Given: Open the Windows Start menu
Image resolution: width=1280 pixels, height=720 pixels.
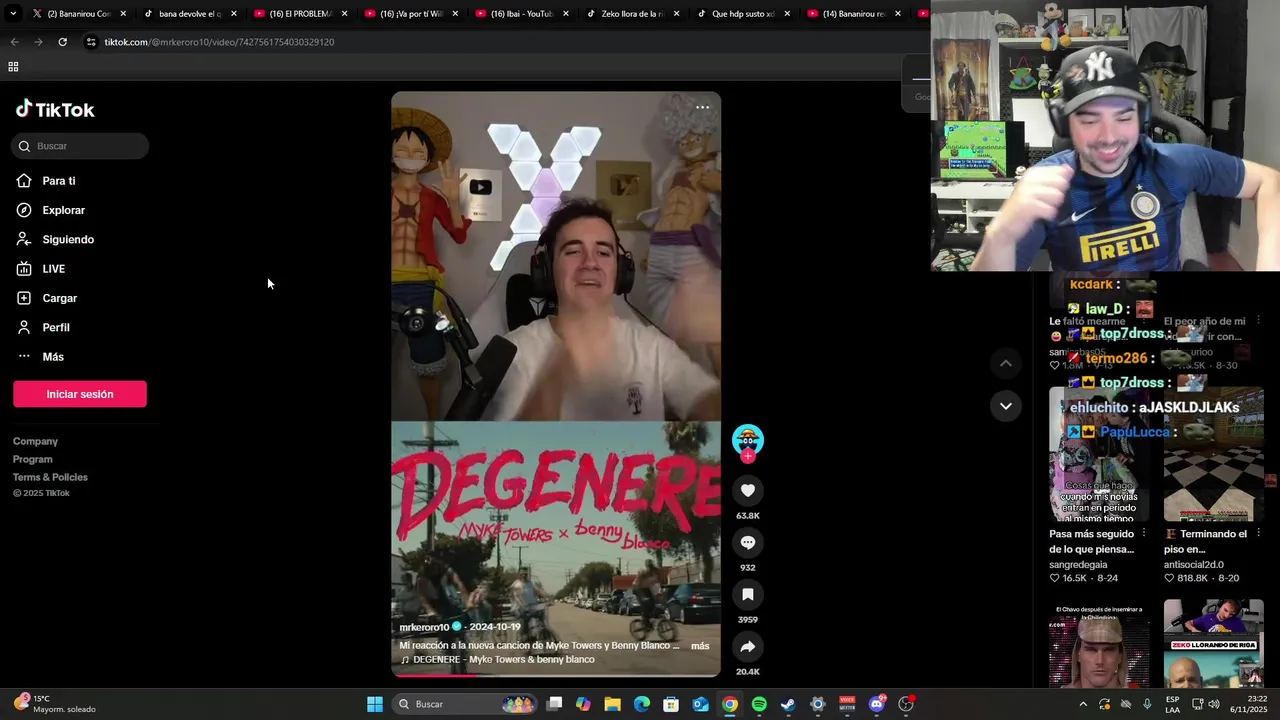Looking at the screenshot, I should point(375,704).
